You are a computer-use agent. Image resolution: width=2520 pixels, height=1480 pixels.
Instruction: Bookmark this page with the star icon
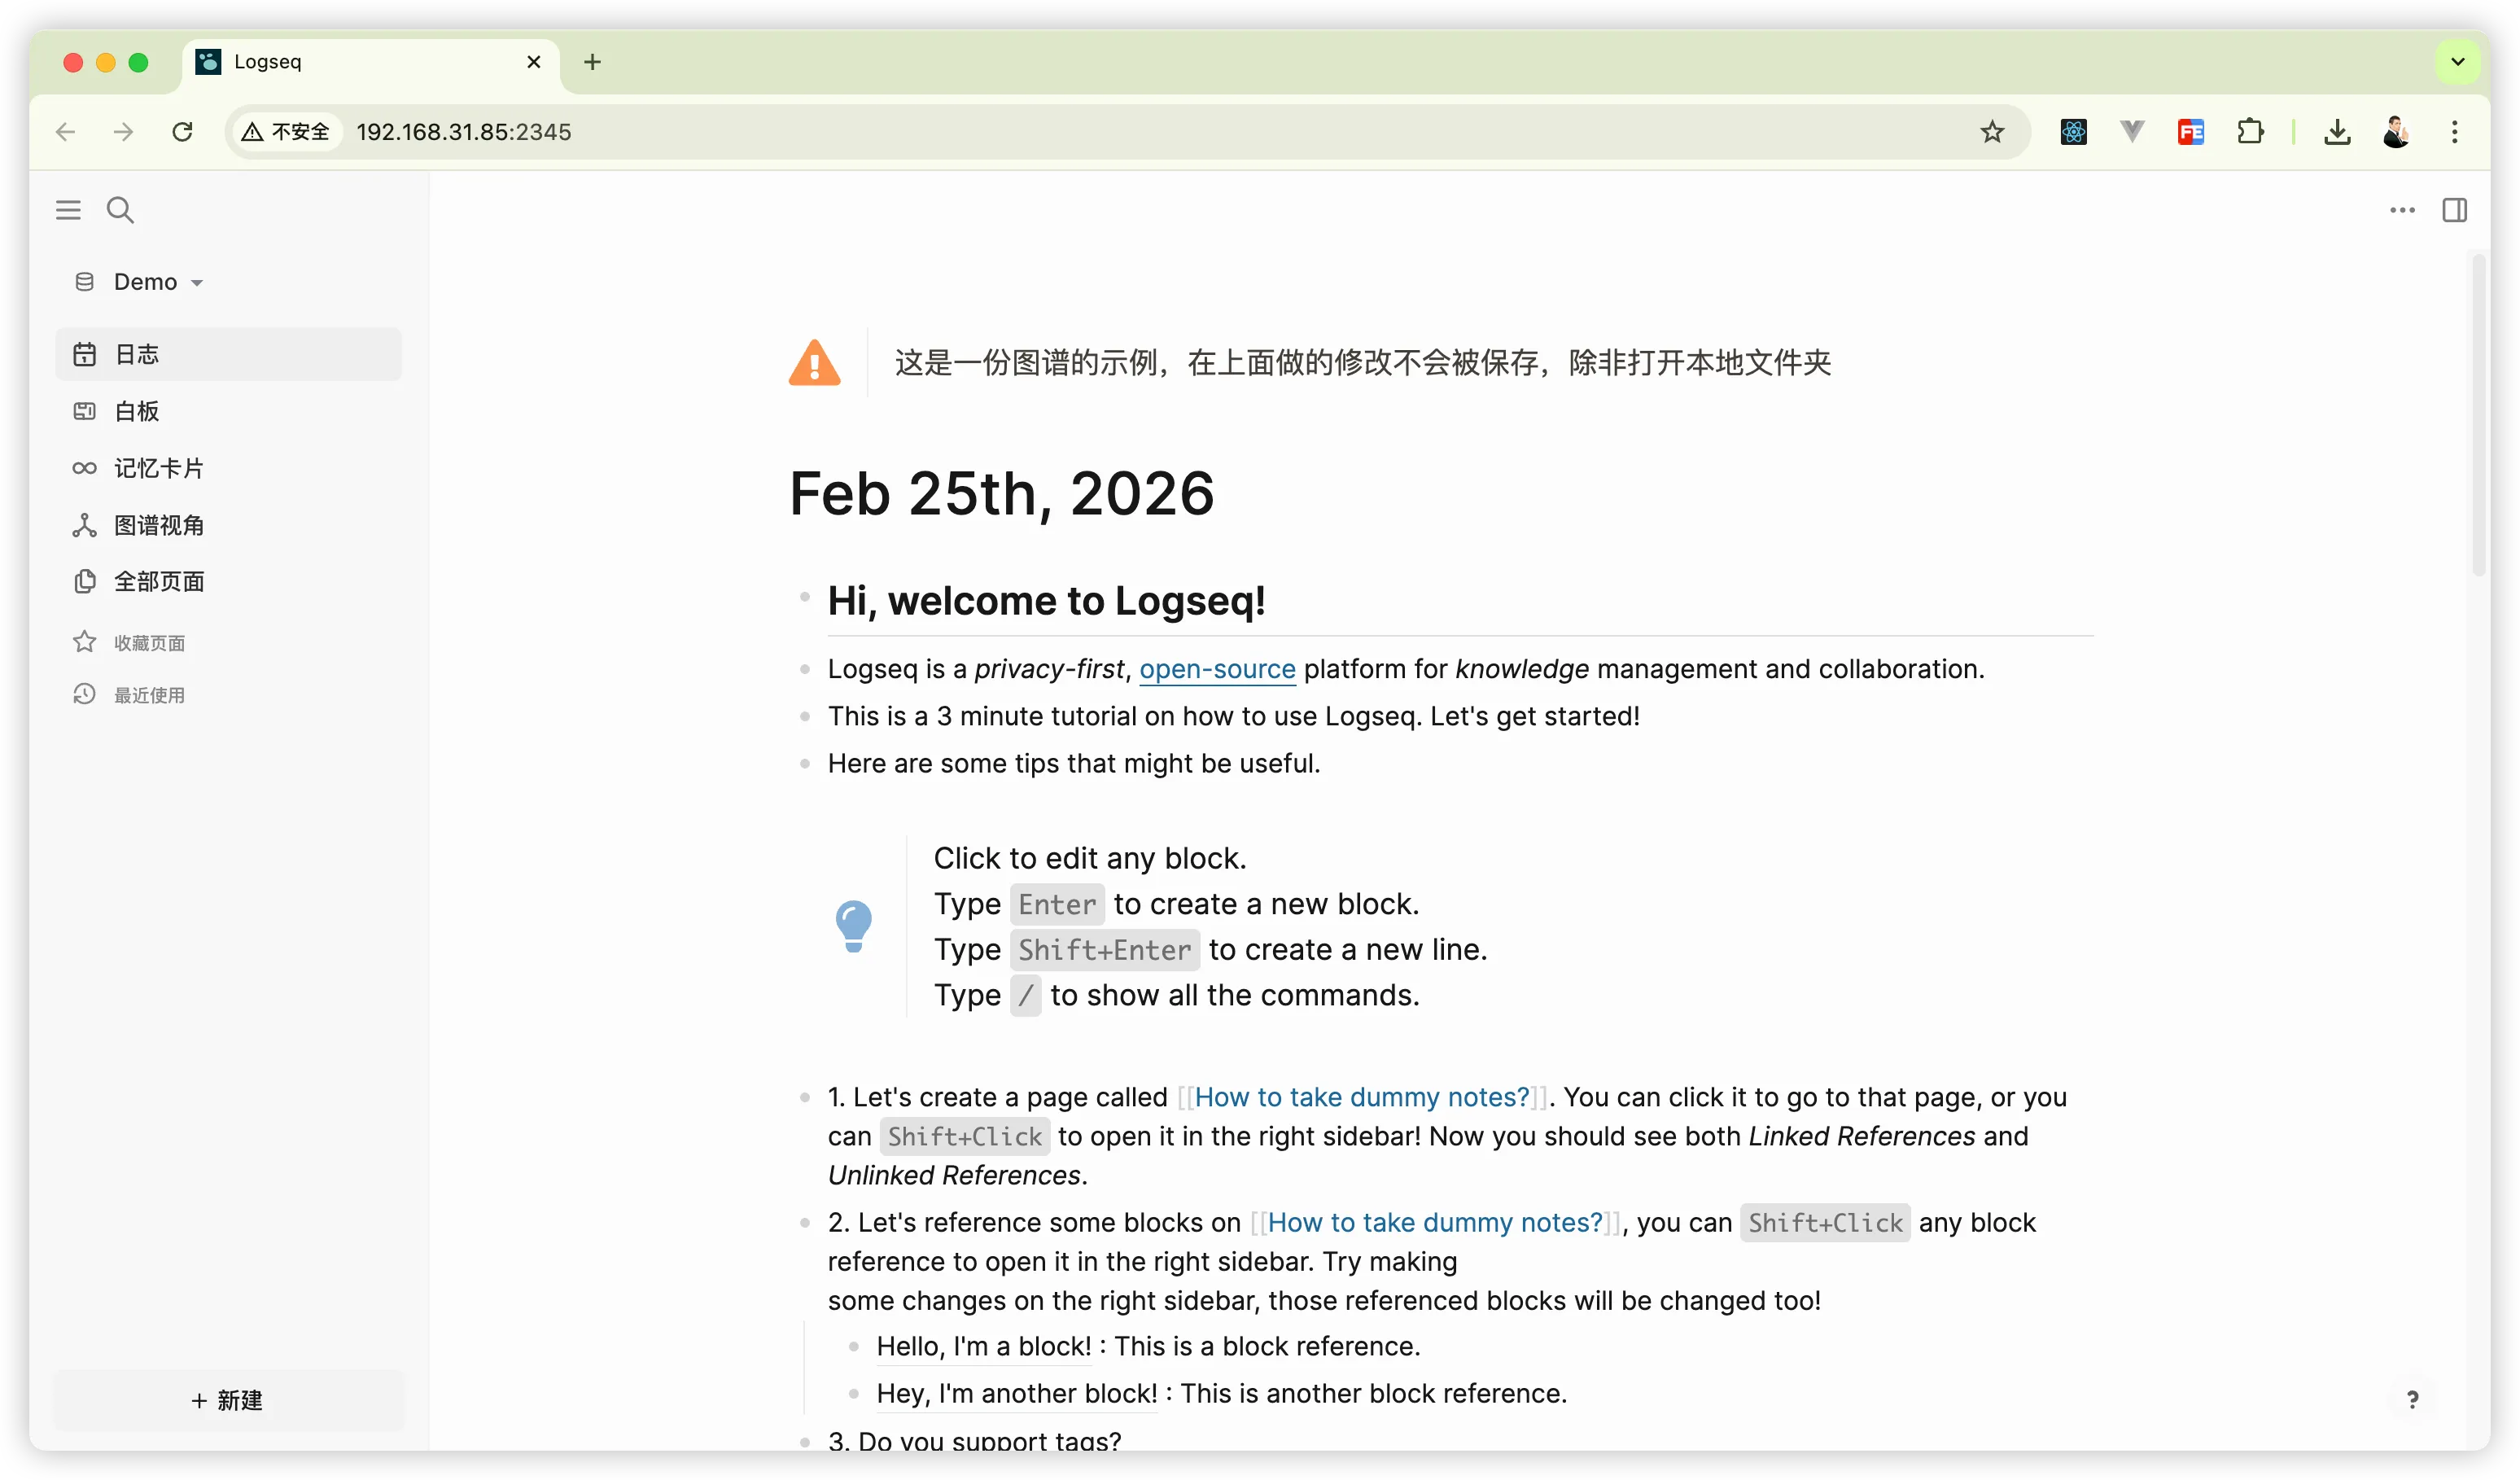click(x=1992, y=132)
